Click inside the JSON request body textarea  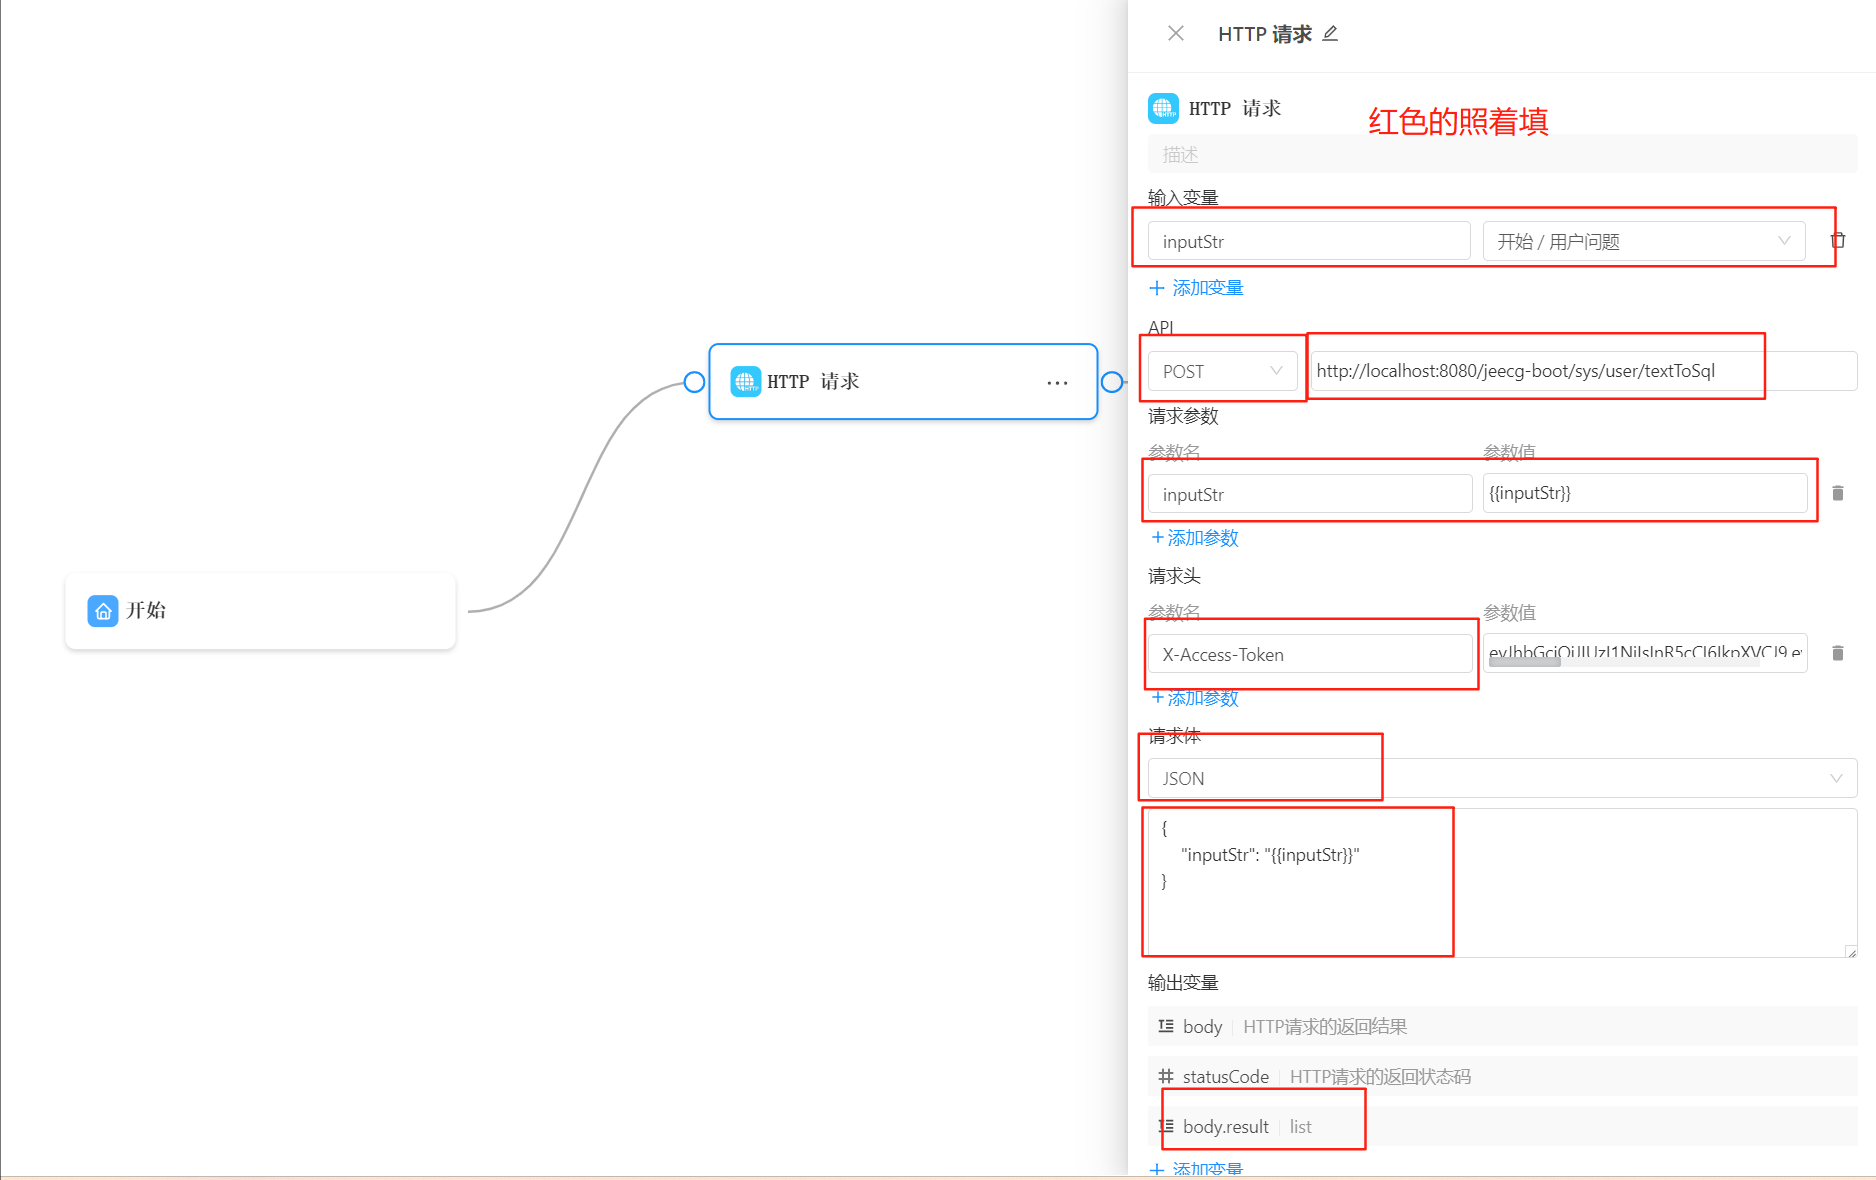[1502, 883]
